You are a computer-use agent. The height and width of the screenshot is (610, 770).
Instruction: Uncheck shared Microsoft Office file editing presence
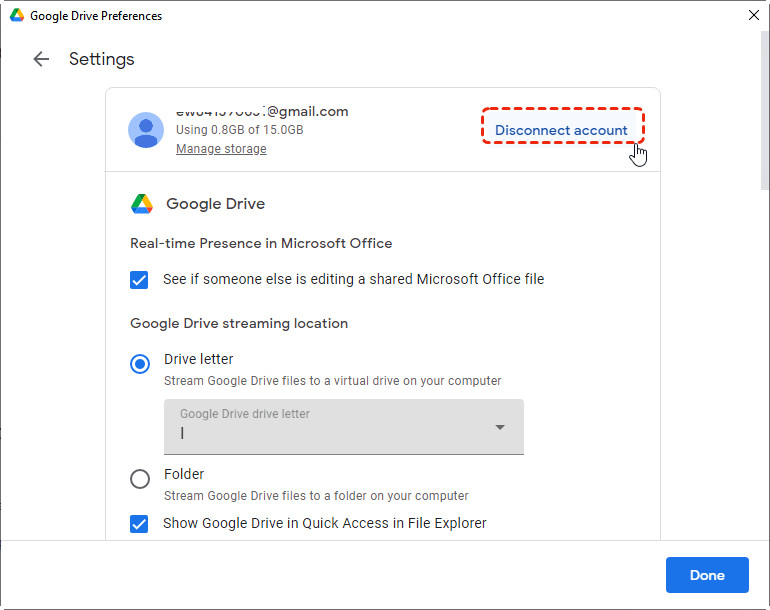[139, 280]
